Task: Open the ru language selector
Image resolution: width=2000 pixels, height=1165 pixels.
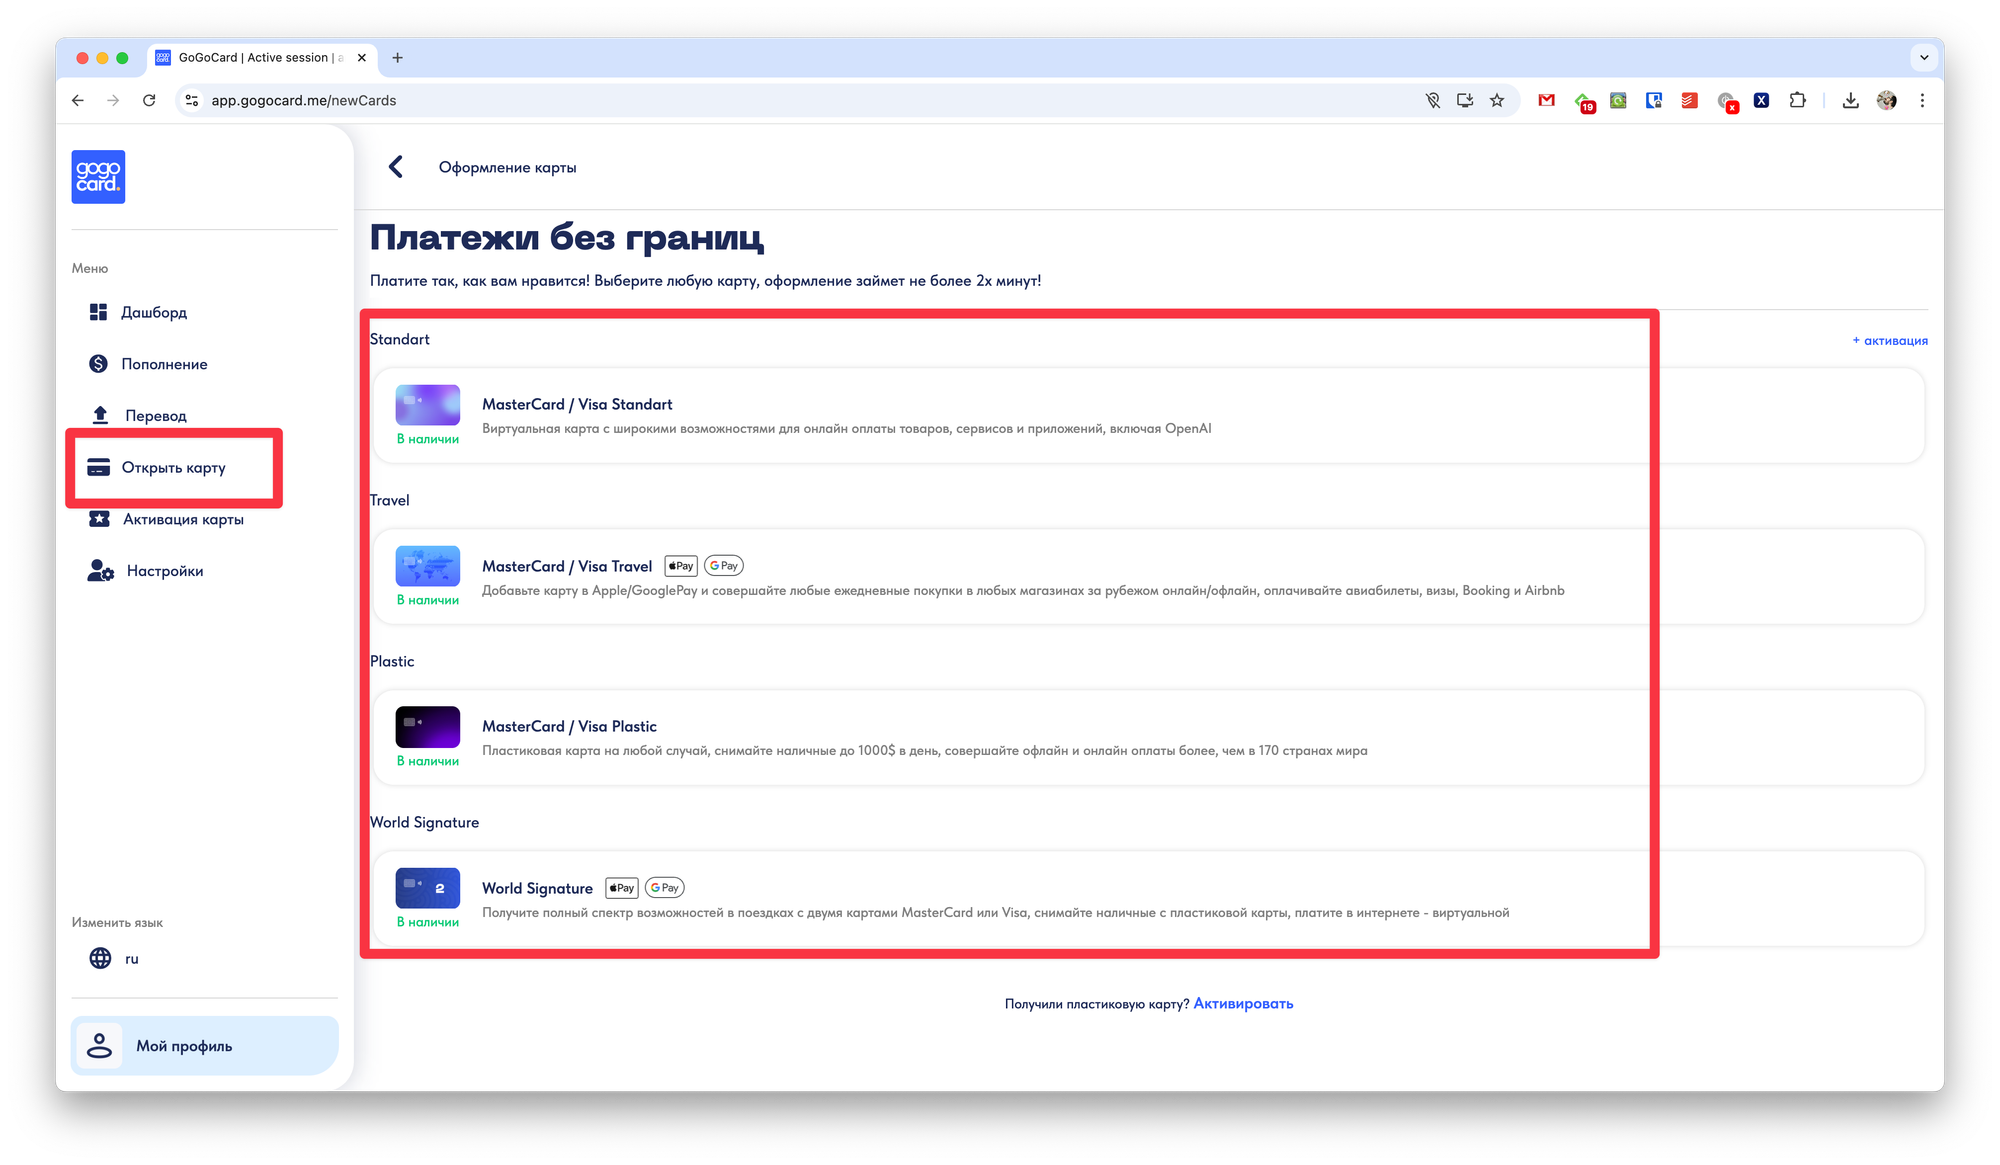Action: click(132, 958)
